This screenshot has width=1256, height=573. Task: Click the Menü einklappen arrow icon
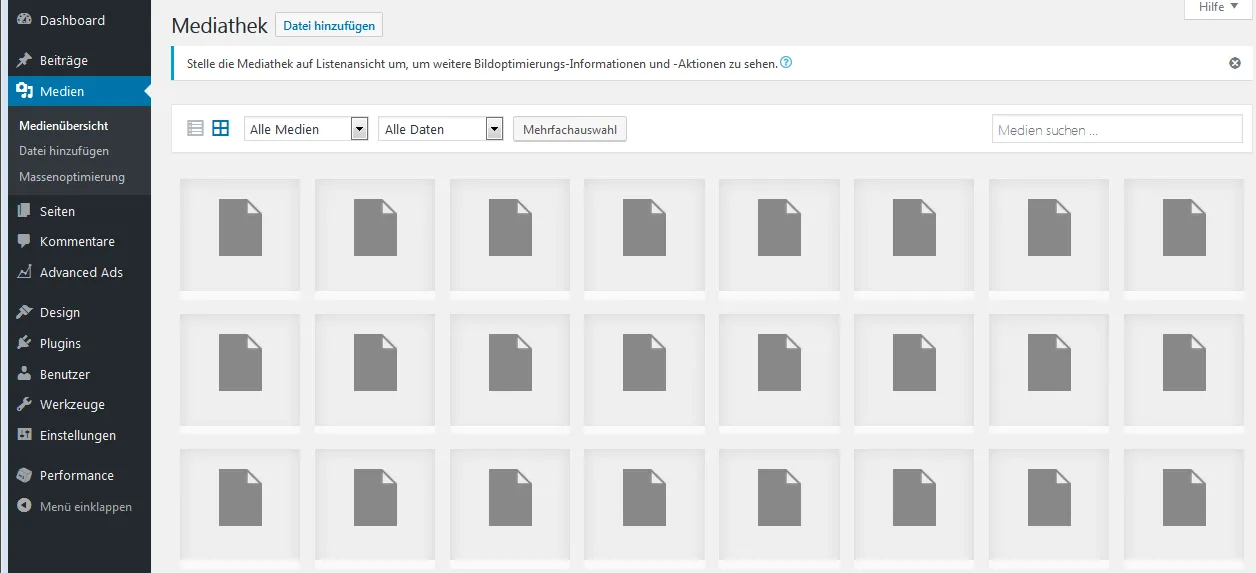[25, 506]
